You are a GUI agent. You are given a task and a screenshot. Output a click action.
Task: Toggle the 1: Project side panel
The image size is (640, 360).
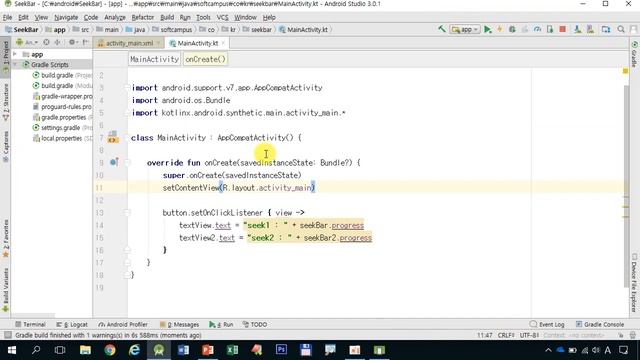(x=6, y=56)
